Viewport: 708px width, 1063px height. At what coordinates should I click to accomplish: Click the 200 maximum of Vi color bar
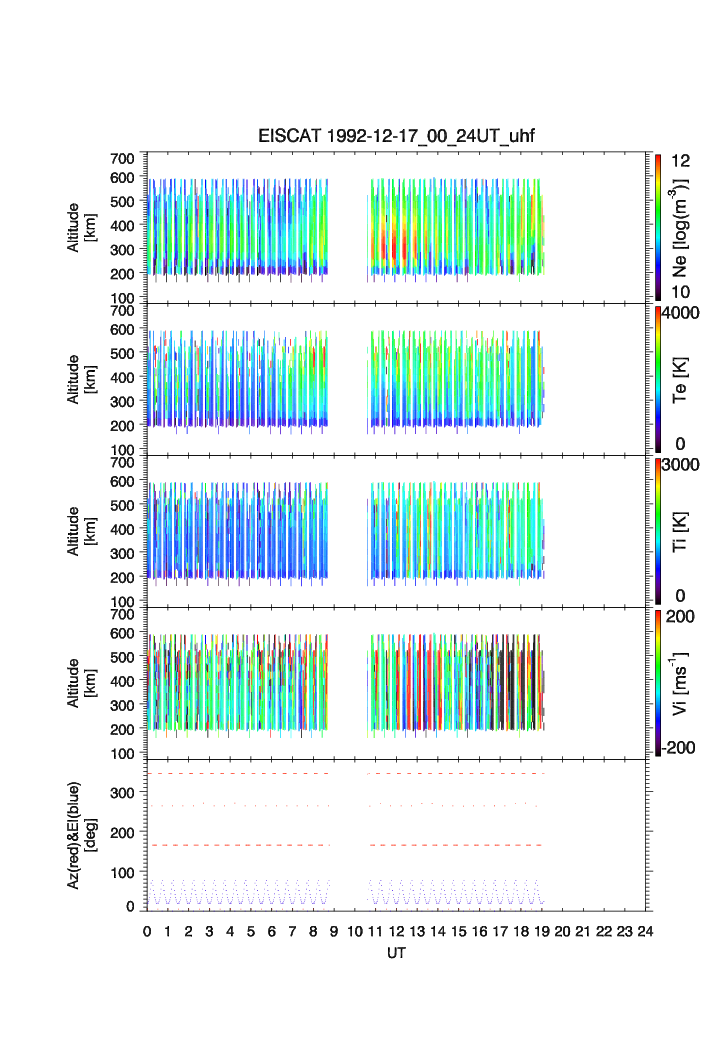click(680, 616)
